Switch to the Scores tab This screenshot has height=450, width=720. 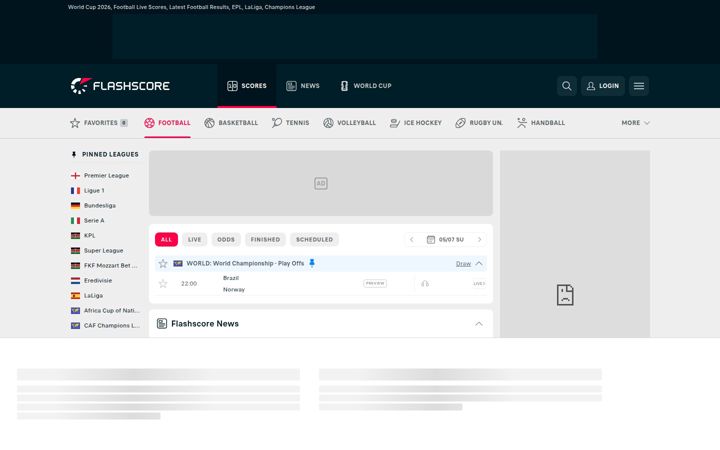pos(247,86)
